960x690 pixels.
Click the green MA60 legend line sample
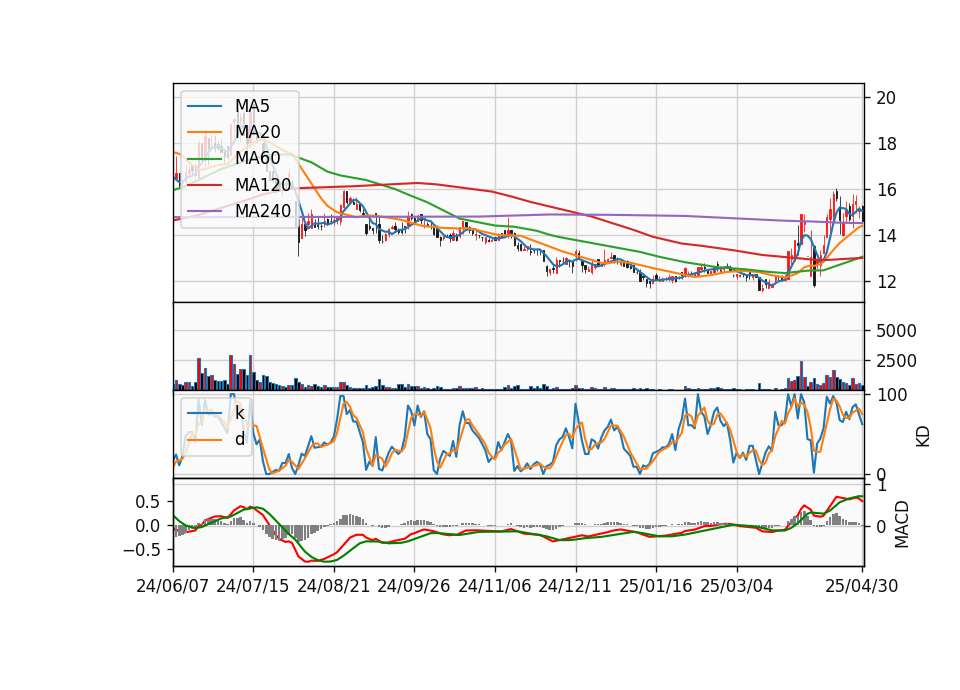pyautogui.click(x=204, y=159)
